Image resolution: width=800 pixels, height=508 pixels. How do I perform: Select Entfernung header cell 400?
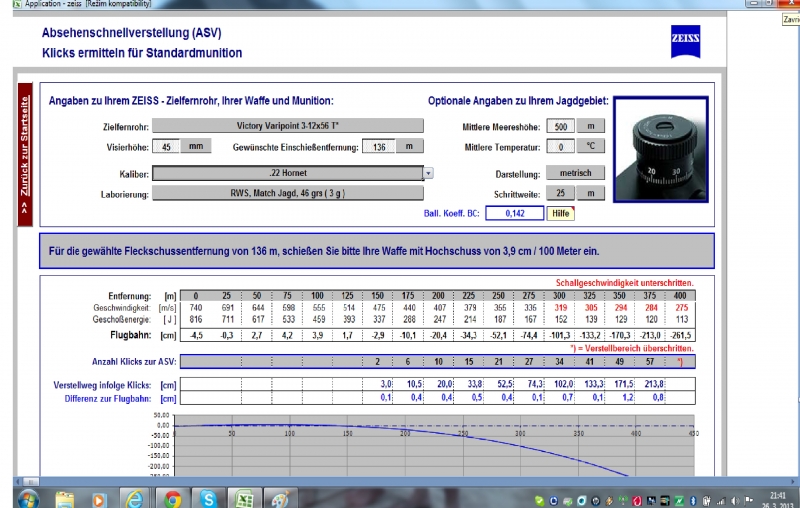tap(680, 296)
